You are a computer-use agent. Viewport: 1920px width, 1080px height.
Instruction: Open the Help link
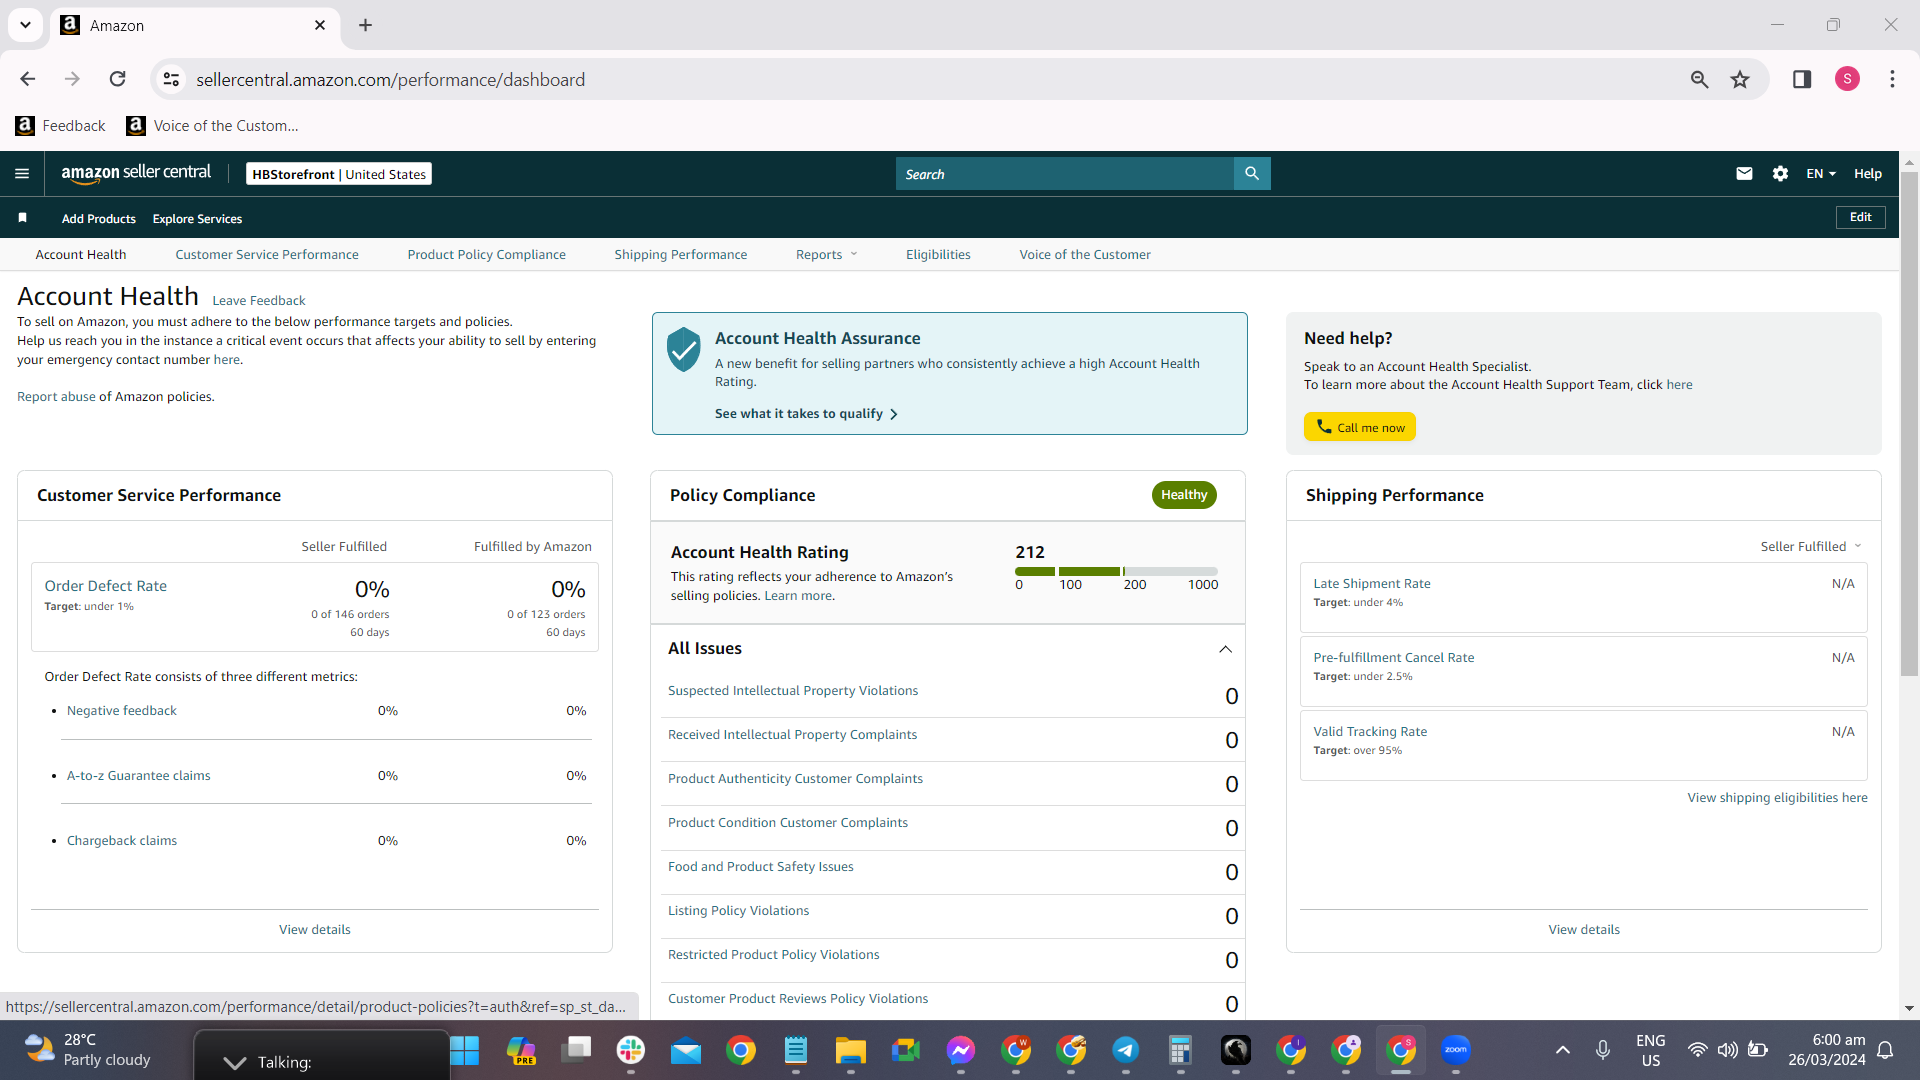coord(1868,174)
